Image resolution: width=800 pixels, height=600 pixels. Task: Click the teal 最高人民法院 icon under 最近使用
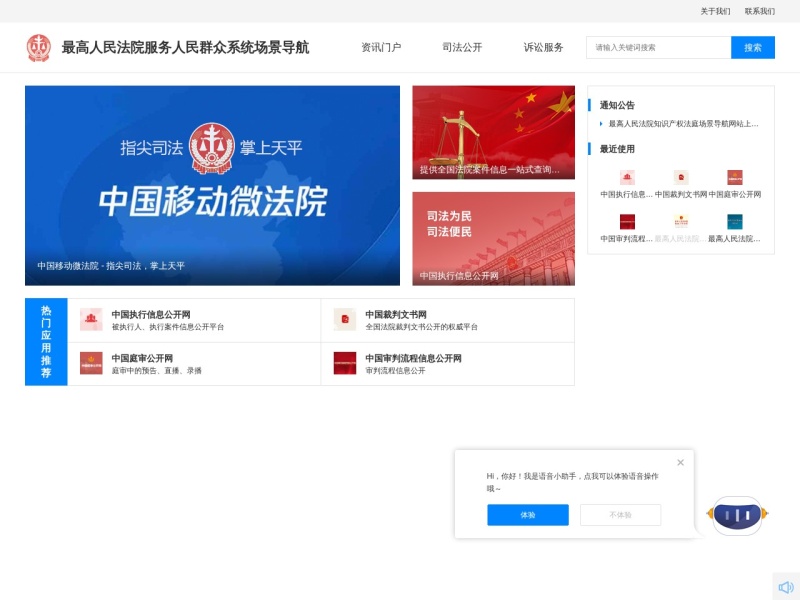pyautogui.click(x=735, y=222)
